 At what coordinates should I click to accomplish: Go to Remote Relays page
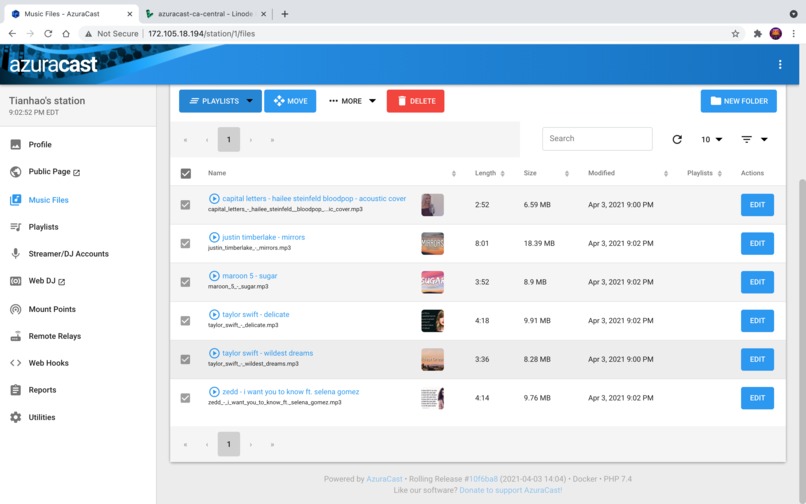pos(54,336)
